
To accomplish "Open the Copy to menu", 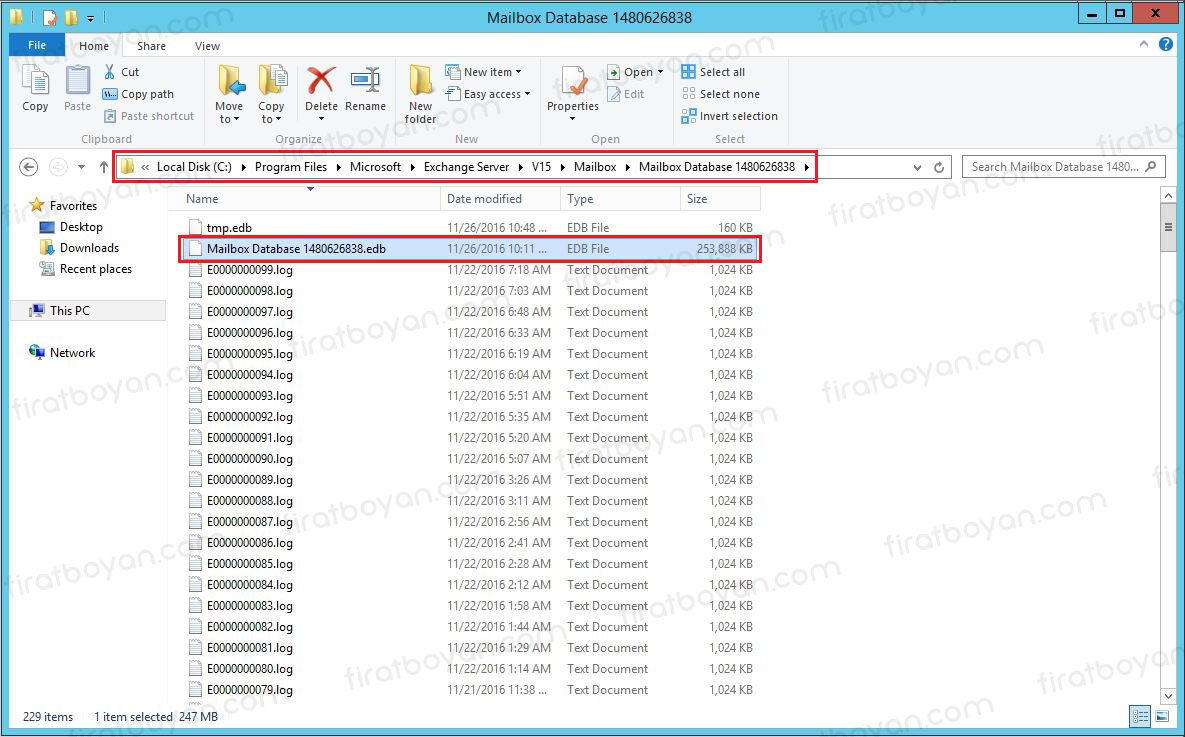I will (271, 94).
